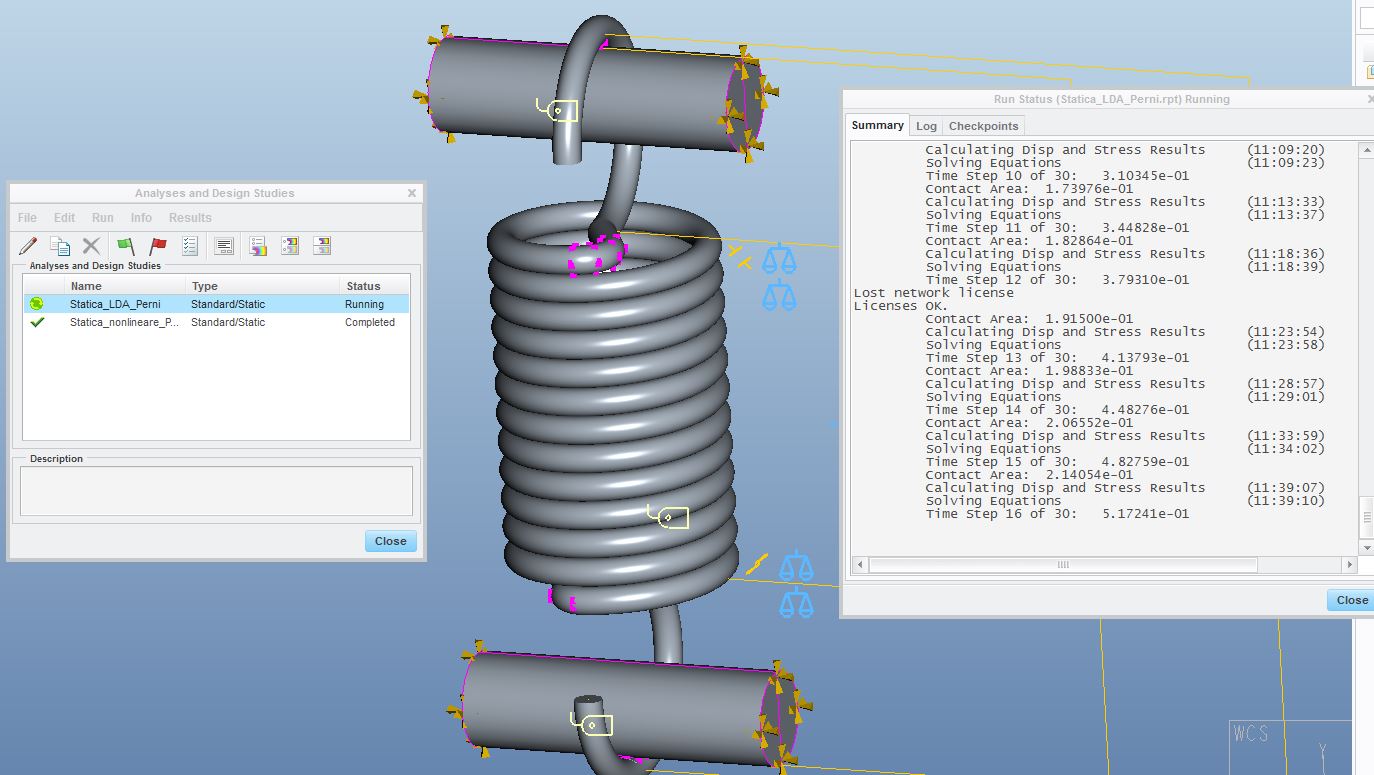The image size is (1374, 775).
Task: Edit the selected analysis definition
Action: [x=28, y=245]
